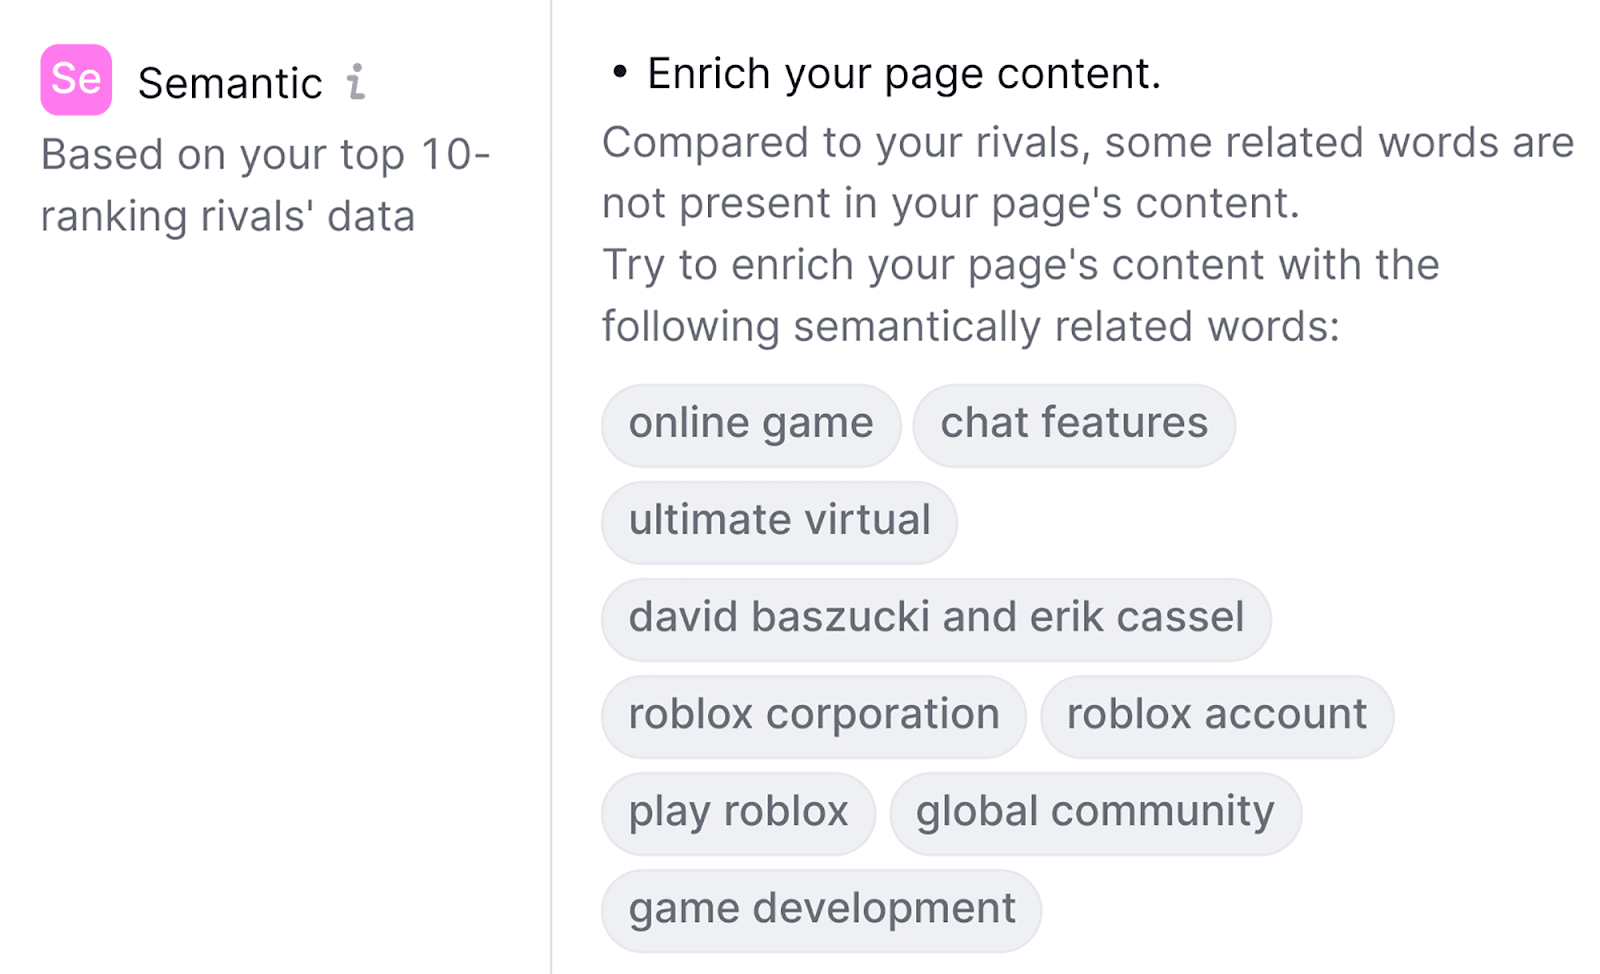Click the 'roblox account' keyword tag
Viewport: 1600px width, 974px height.
click(1216, 715)
